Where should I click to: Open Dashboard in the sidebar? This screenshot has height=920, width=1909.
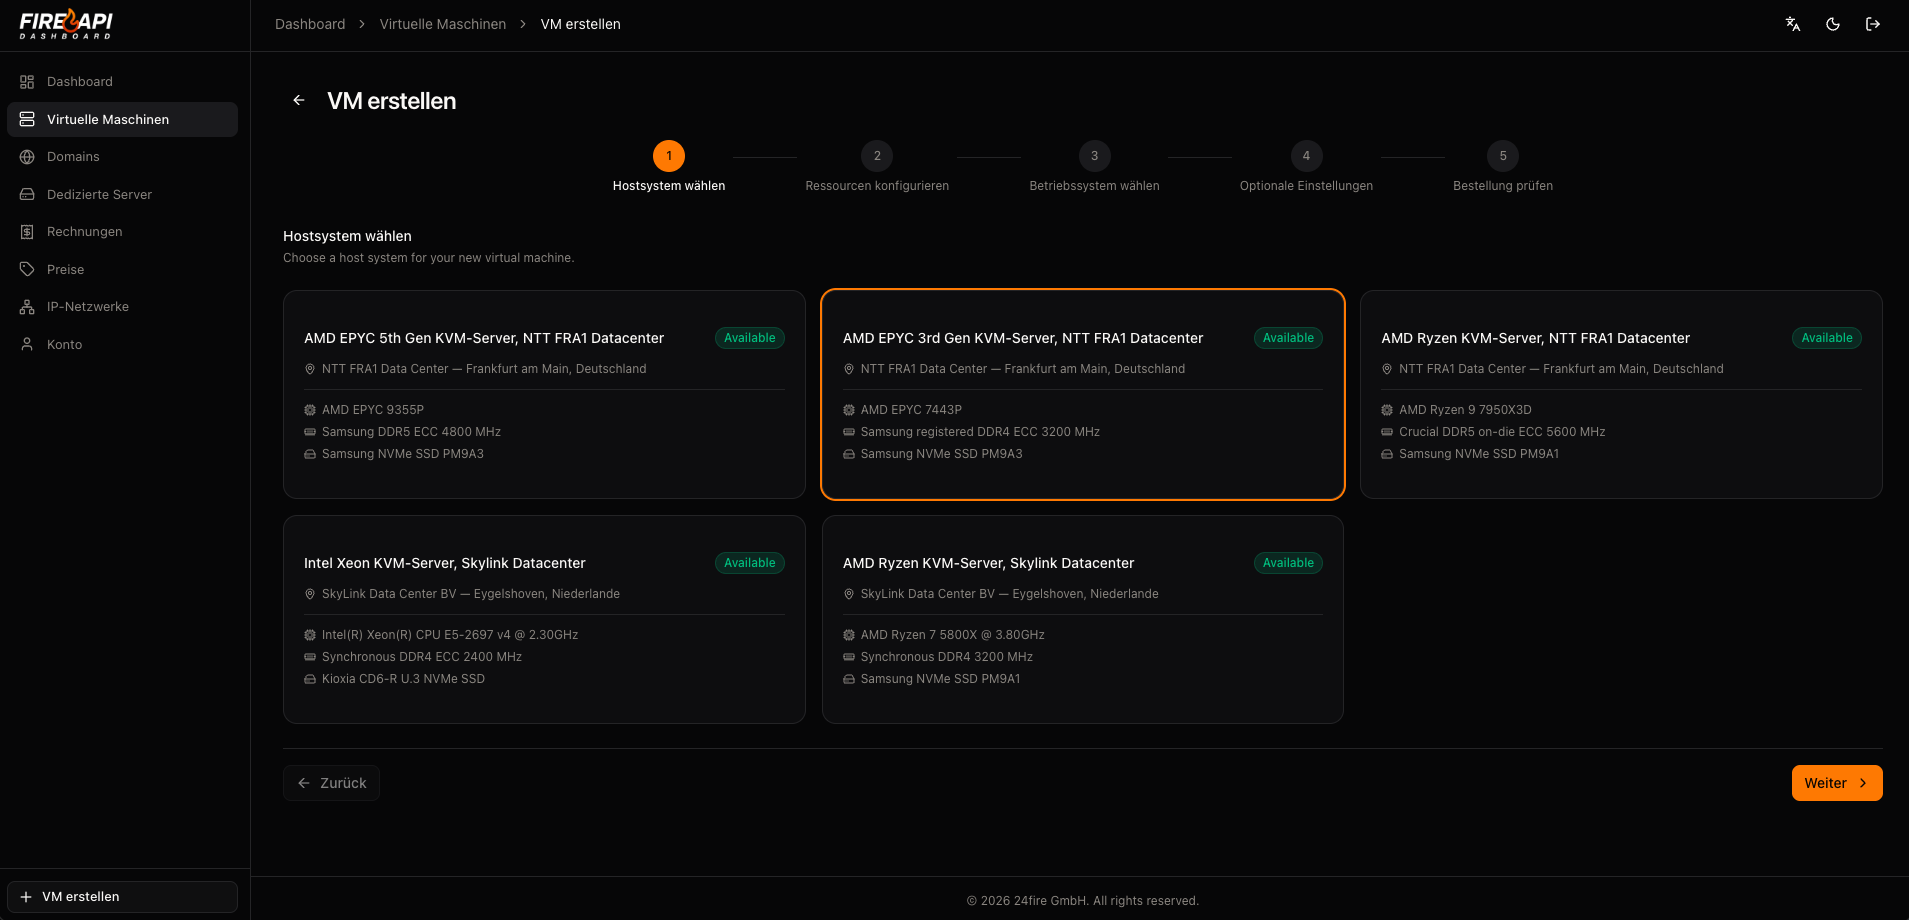point(122,82)
